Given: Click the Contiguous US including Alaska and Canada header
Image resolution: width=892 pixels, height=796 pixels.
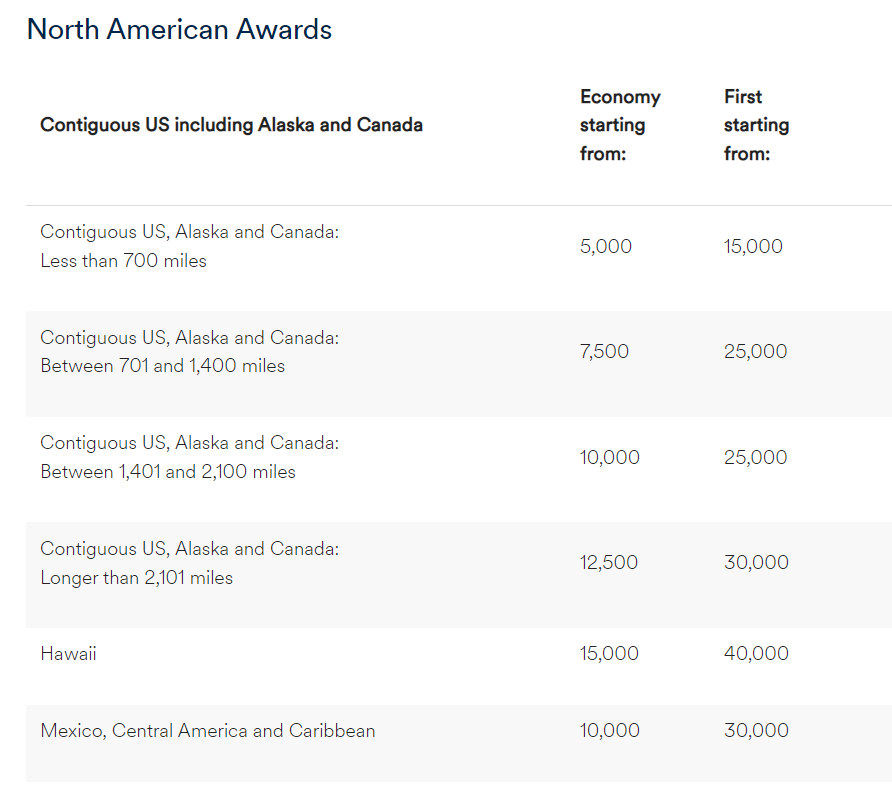Looking at the screenshot, I should 231,125.
